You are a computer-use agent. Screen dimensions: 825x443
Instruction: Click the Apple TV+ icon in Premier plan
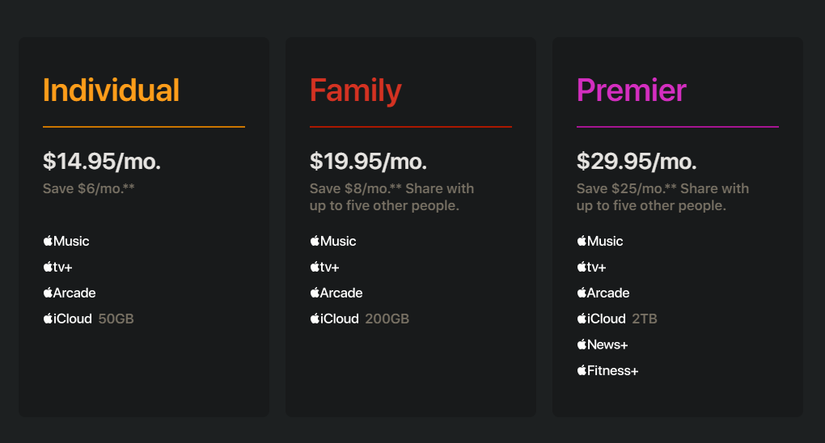point(593,267)
